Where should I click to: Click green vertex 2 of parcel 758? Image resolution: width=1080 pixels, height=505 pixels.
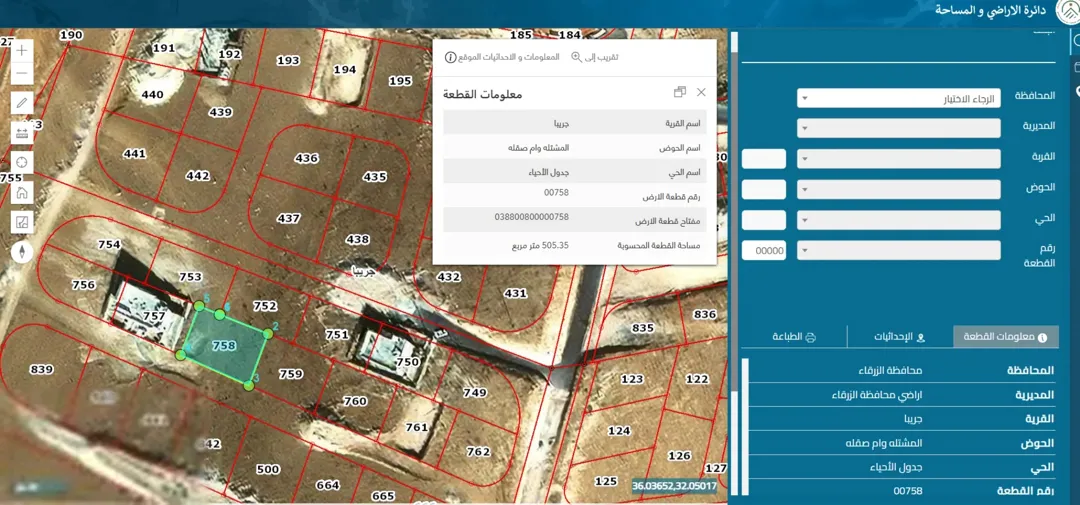tap(268, 333)
